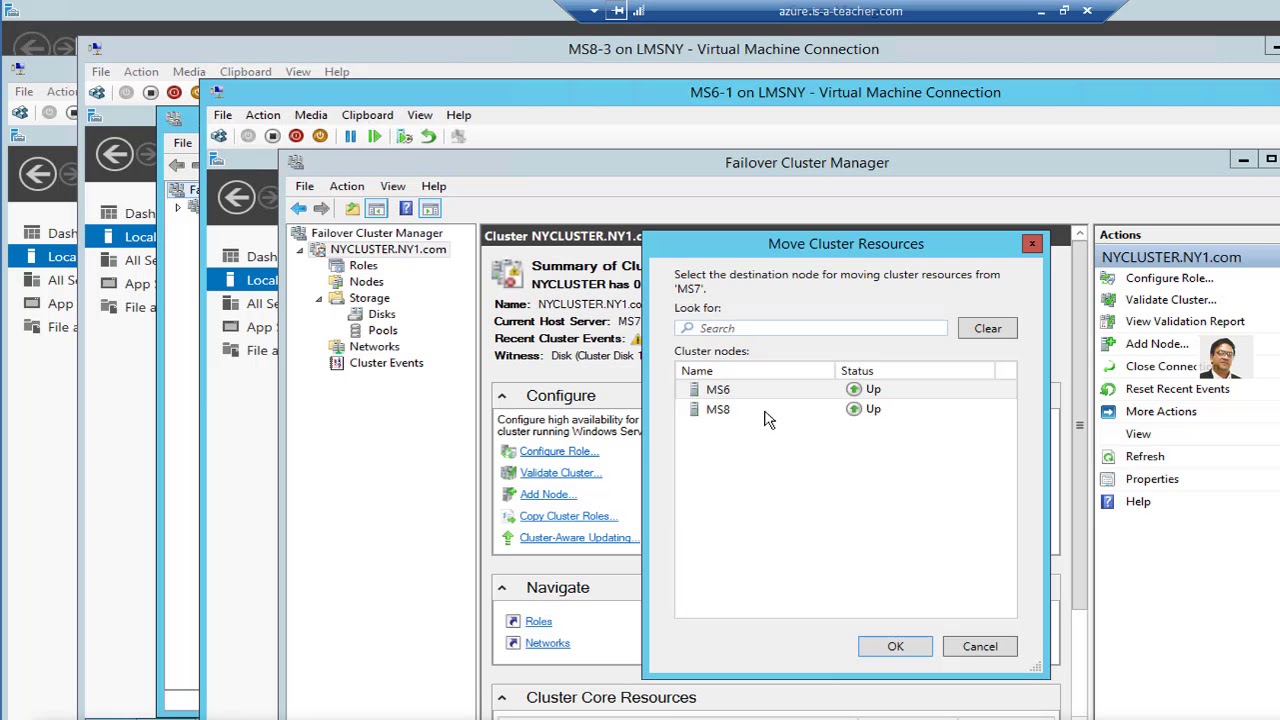Collapse the Cluster Core Resources section

tap(502, 698)
